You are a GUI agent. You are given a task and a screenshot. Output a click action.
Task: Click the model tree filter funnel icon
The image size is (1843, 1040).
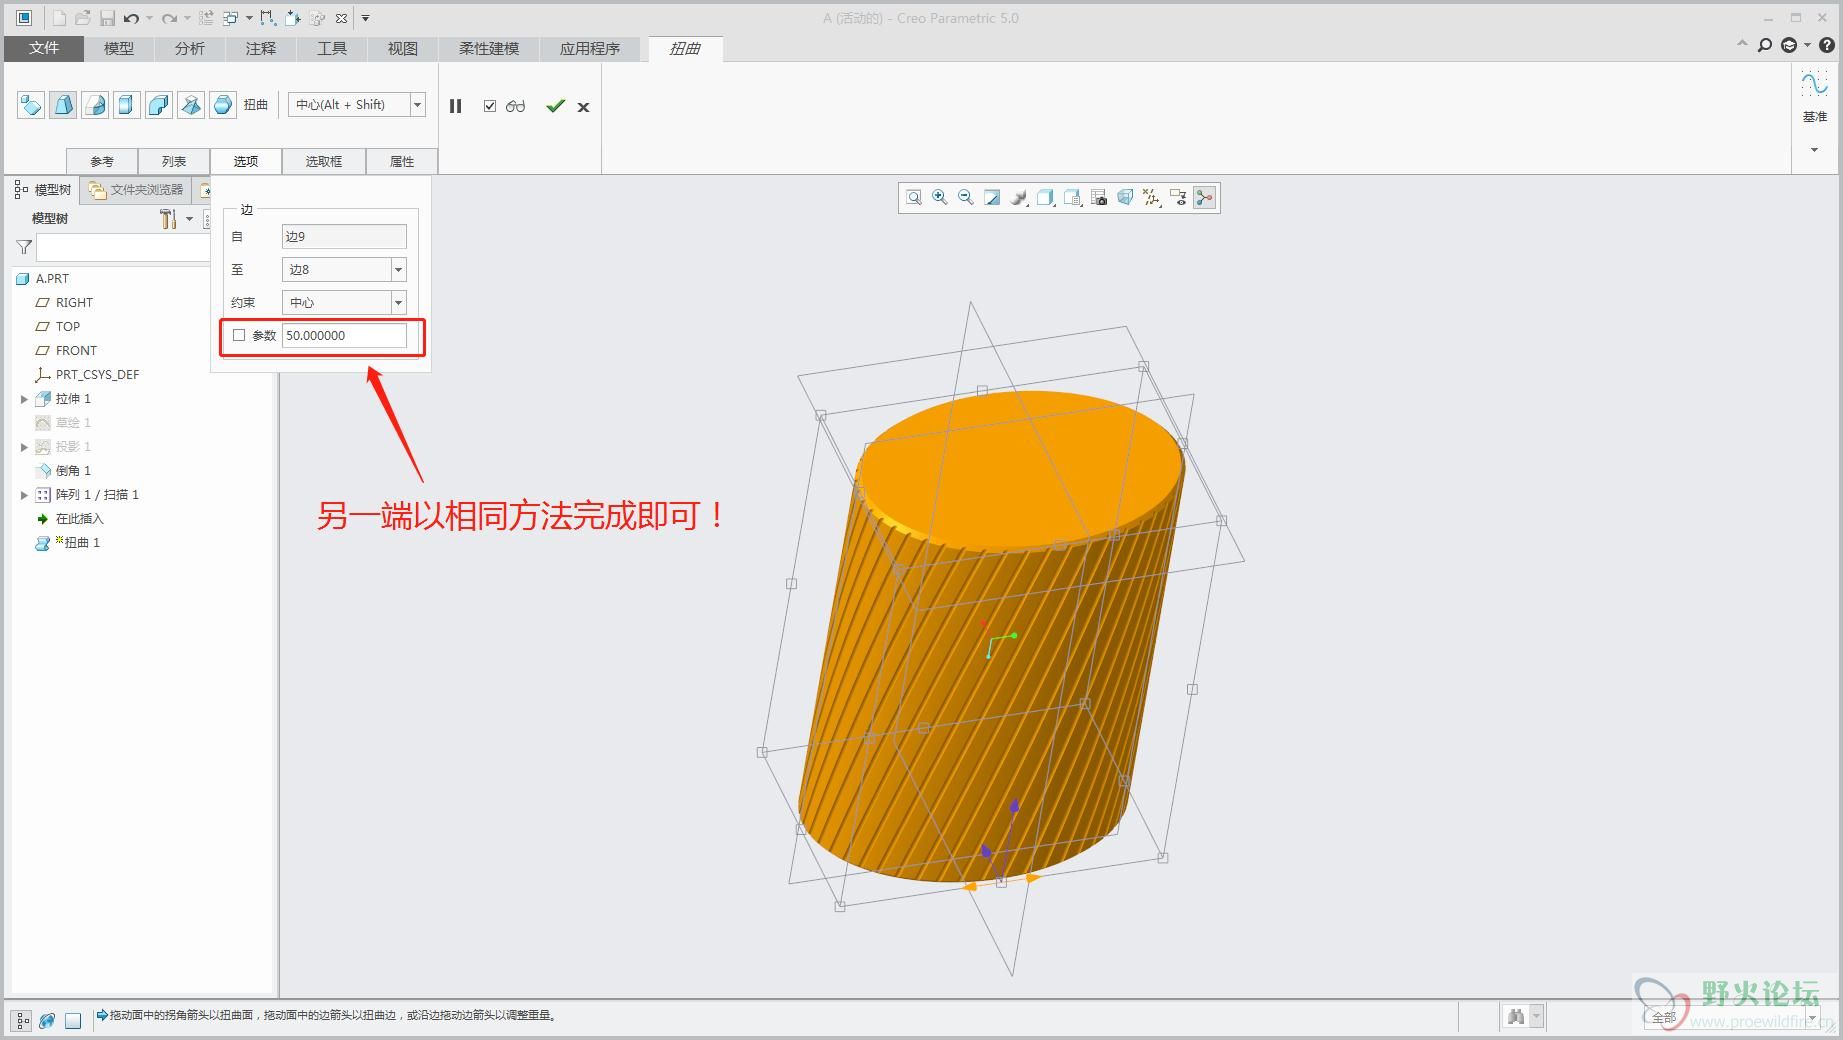tap(24, 247)
